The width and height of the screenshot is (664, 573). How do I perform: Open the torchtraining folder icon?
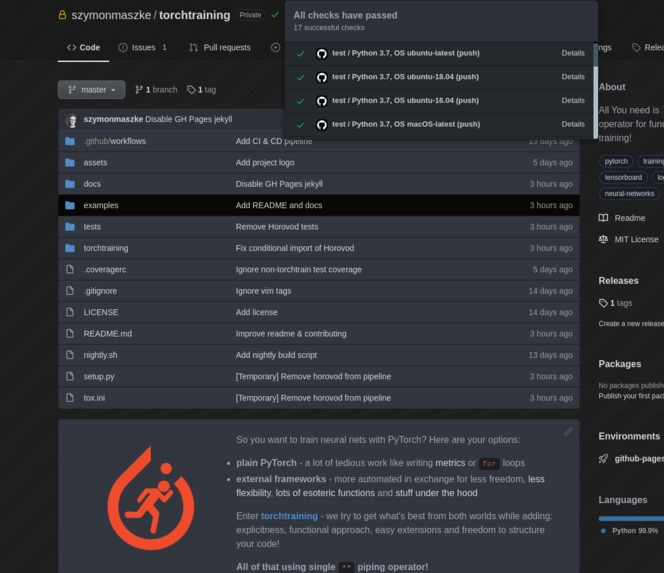[x=70, y=248]
